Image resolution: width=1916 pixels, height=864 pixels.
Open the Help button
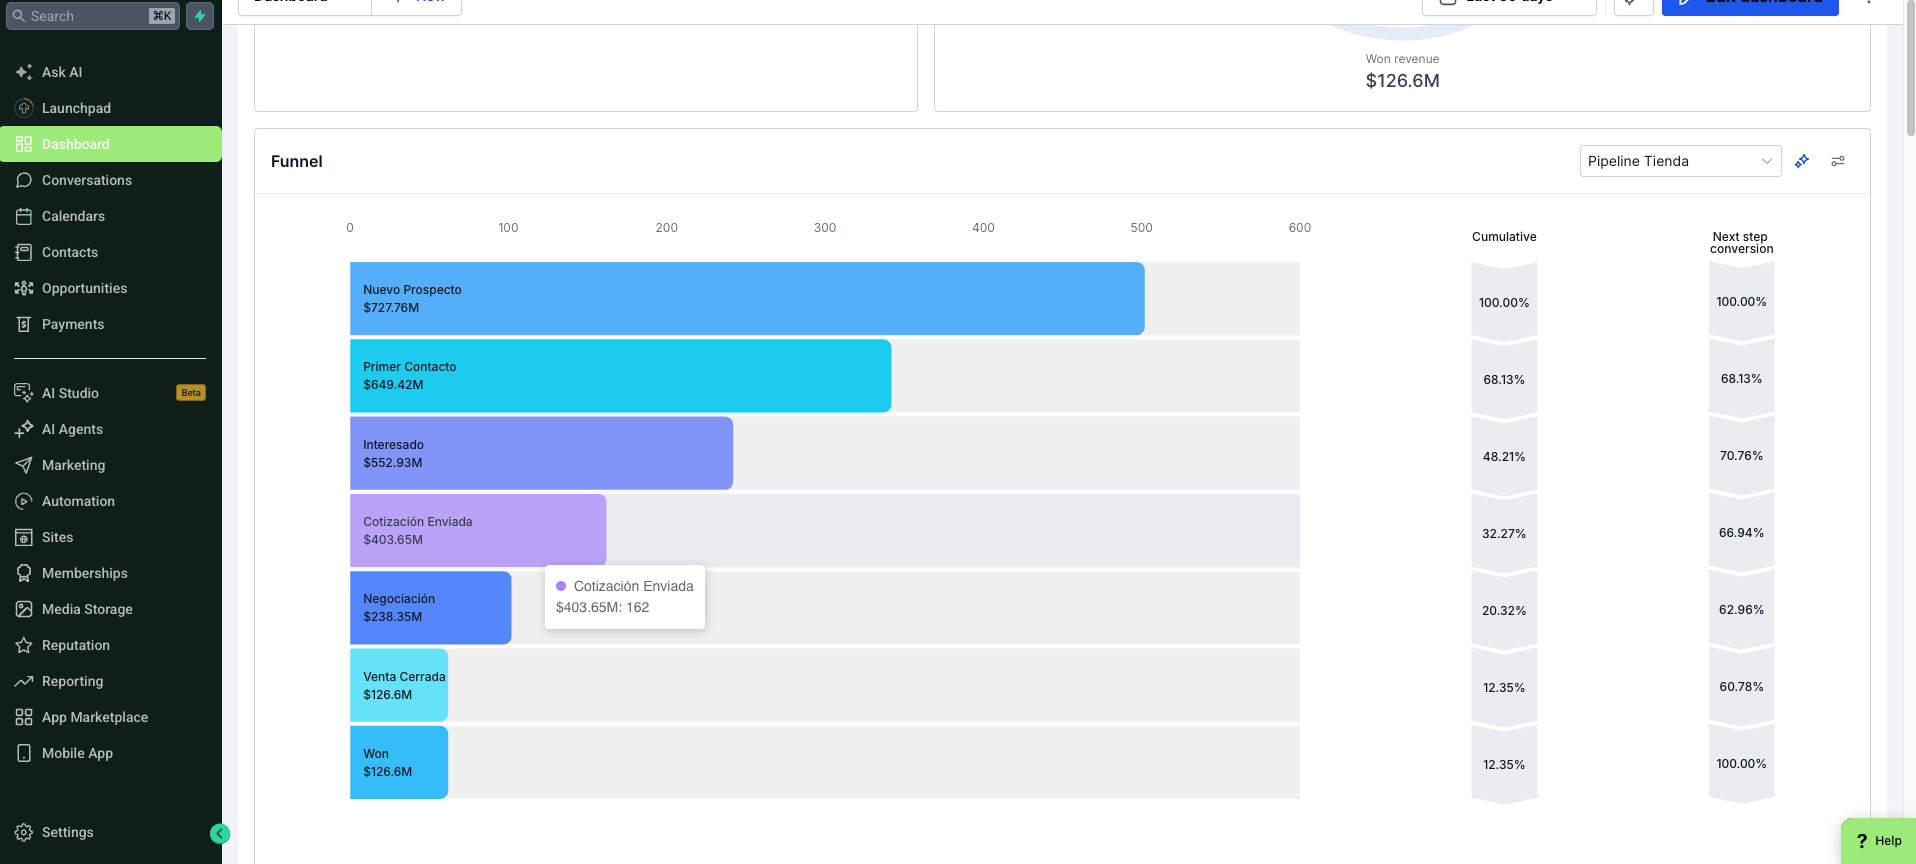point(1879,841)
